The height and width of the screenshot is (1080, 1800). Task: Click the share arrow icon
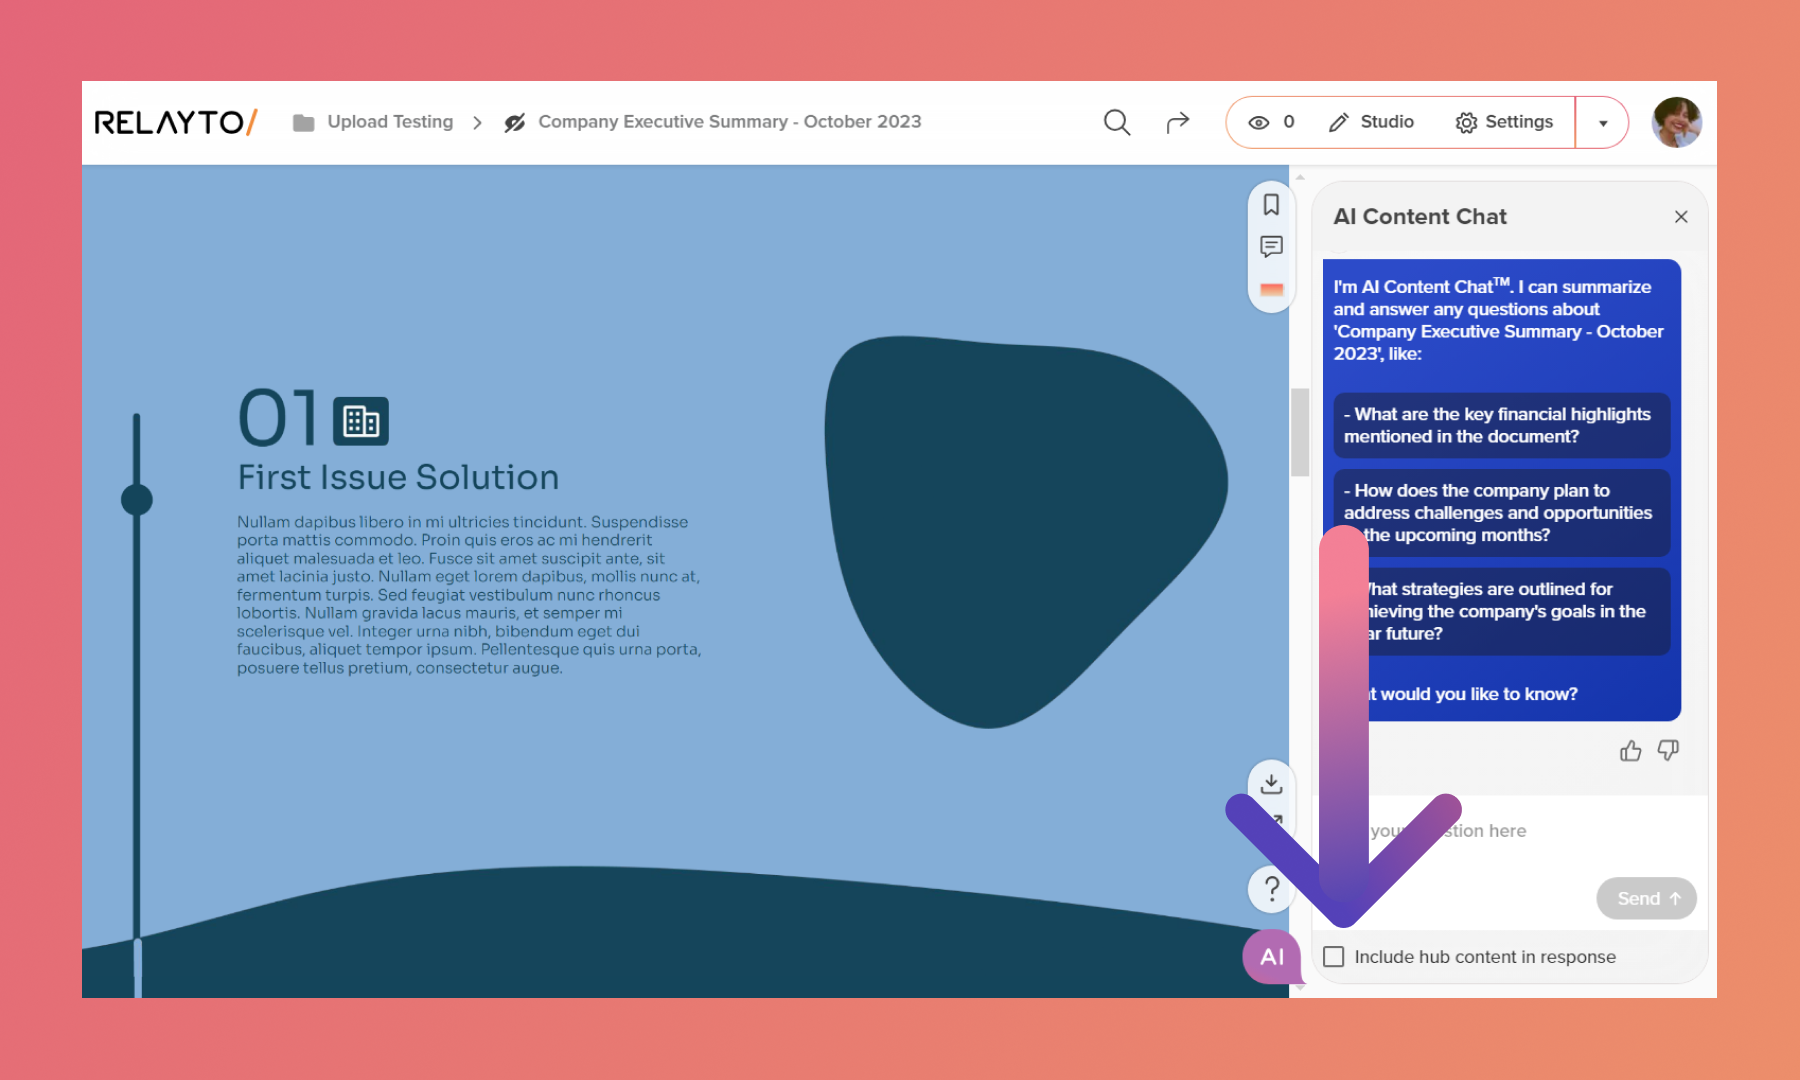click(1178, 122)
